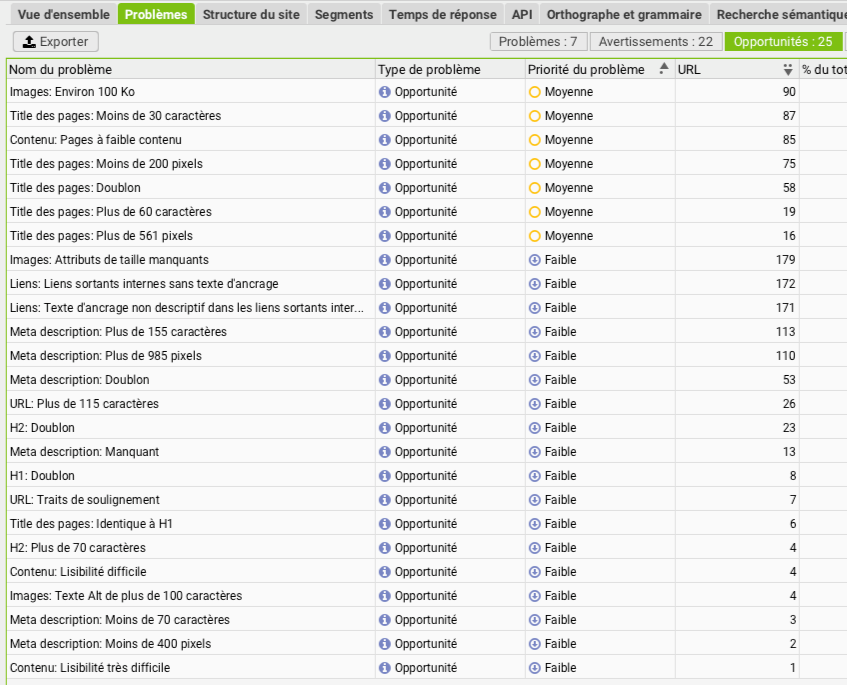This screenshot has width=847, height=685.
Task: Toggle sort arrow on Priorité du problème column
Action: click(664, 69)
